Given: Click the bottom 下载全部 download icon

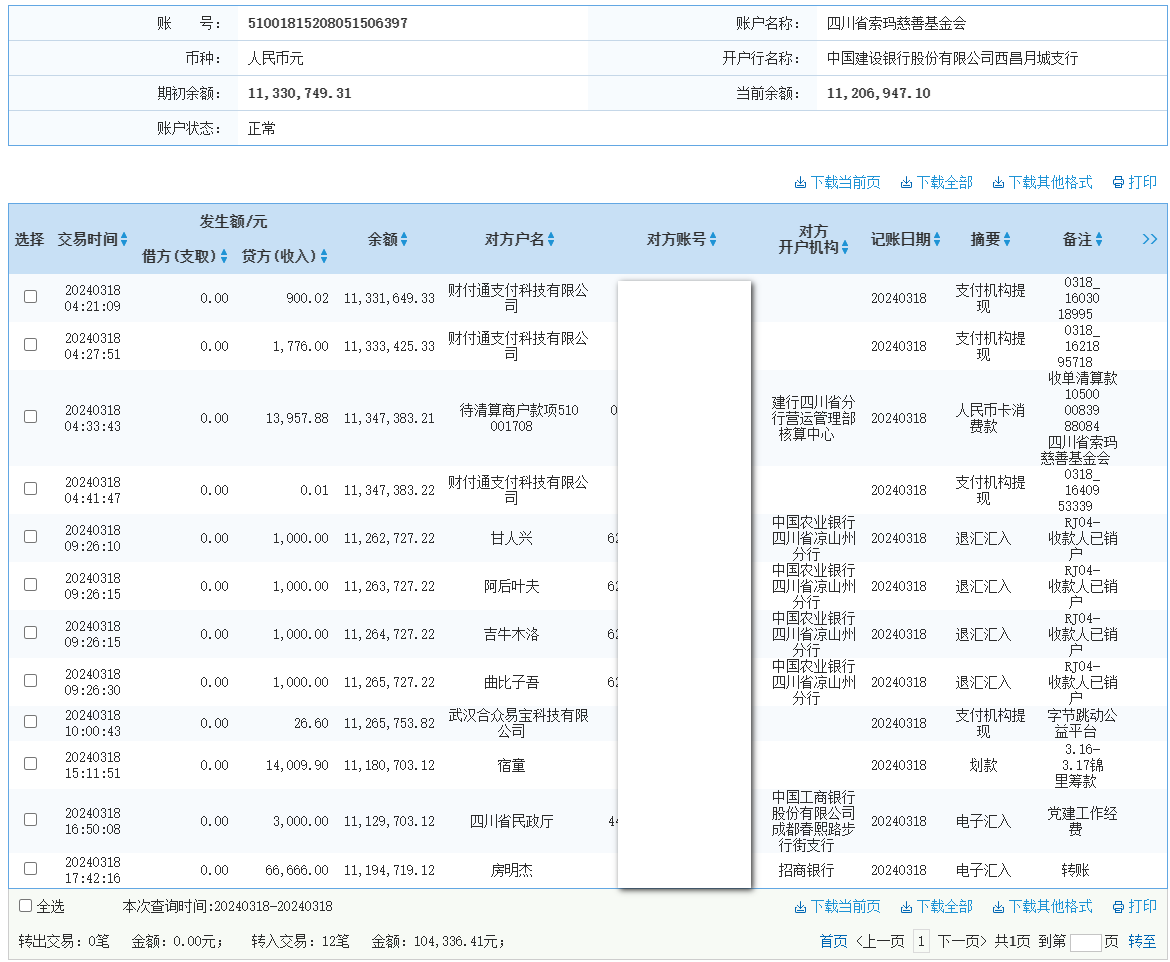Looking at the screenshot, I should tap(906, 907).
